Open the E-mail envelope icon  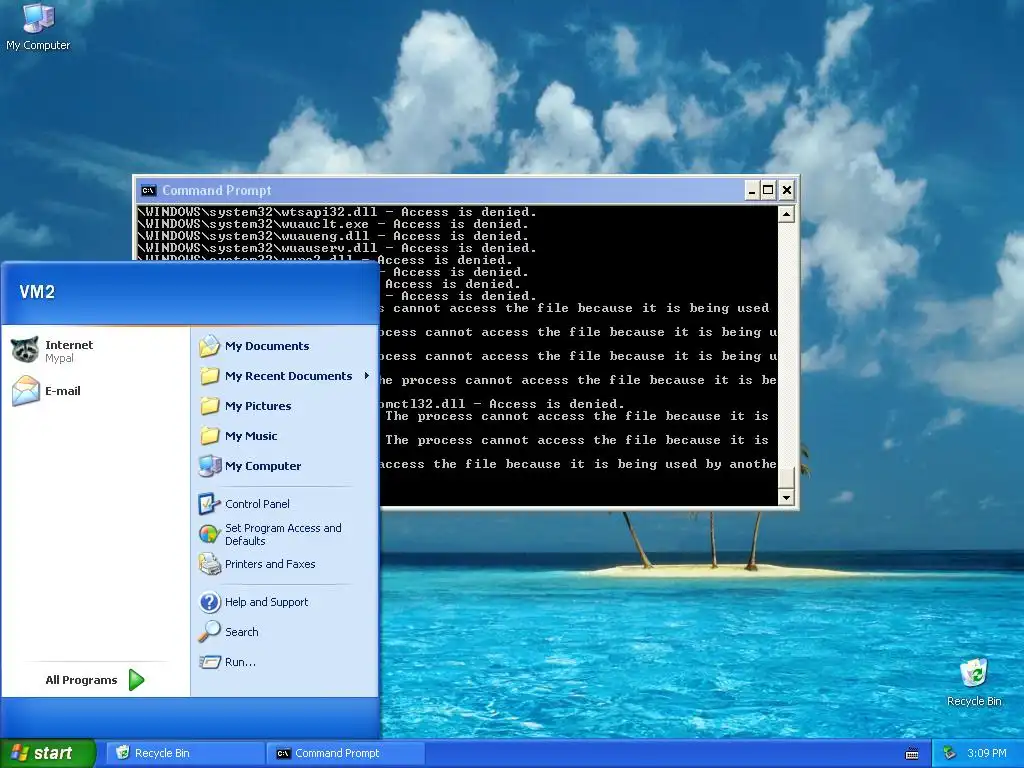tap(25, 391)
